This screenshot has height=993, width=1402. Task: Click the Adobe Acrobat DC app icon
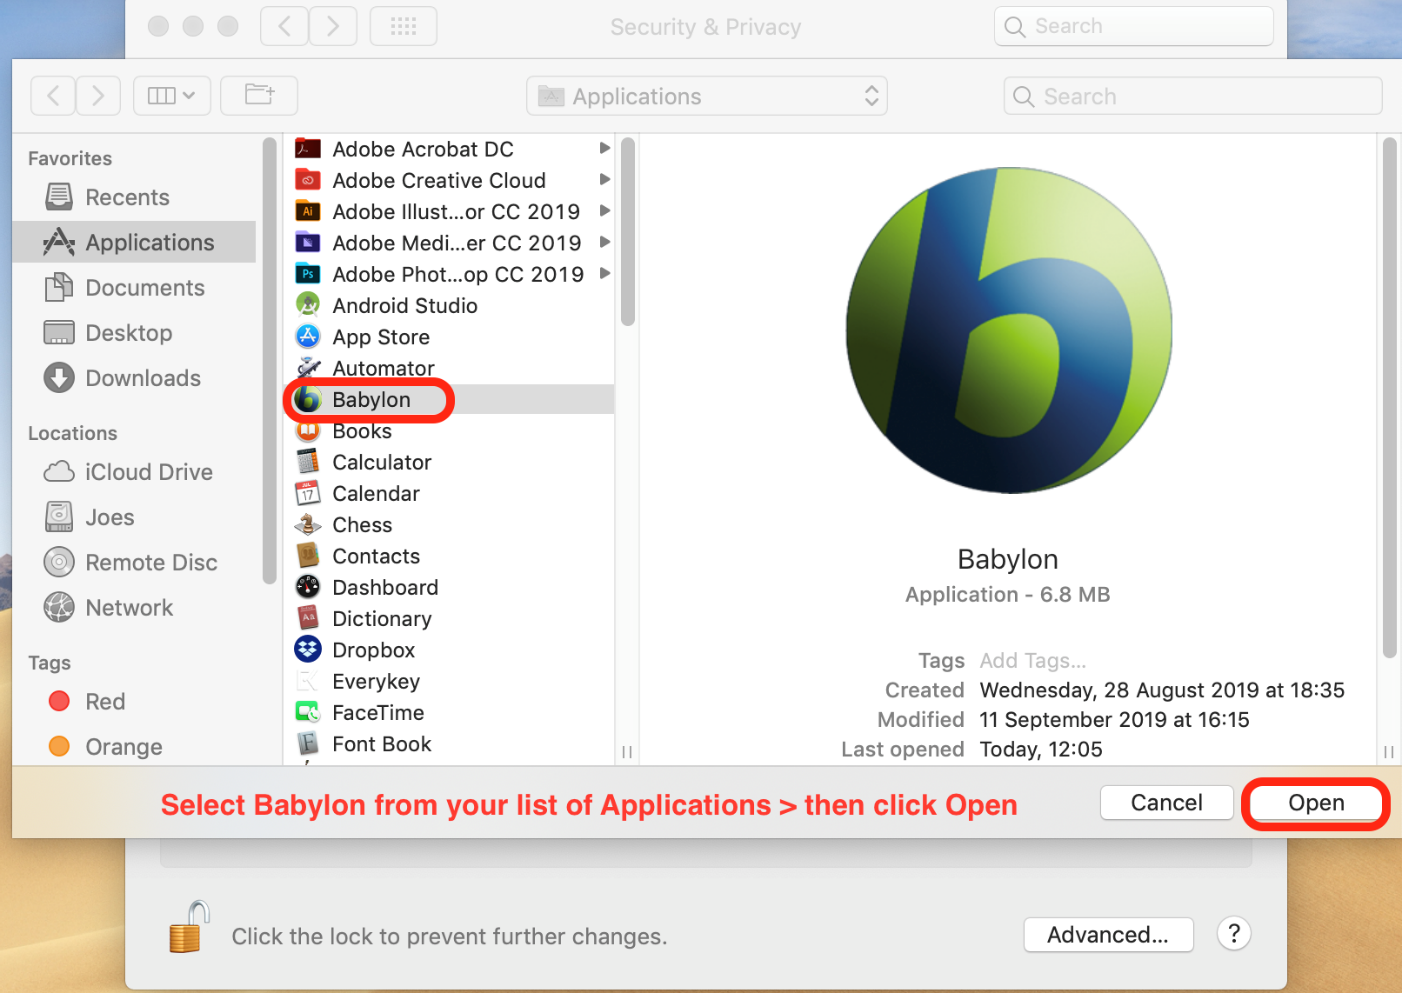tap(308, 149)
